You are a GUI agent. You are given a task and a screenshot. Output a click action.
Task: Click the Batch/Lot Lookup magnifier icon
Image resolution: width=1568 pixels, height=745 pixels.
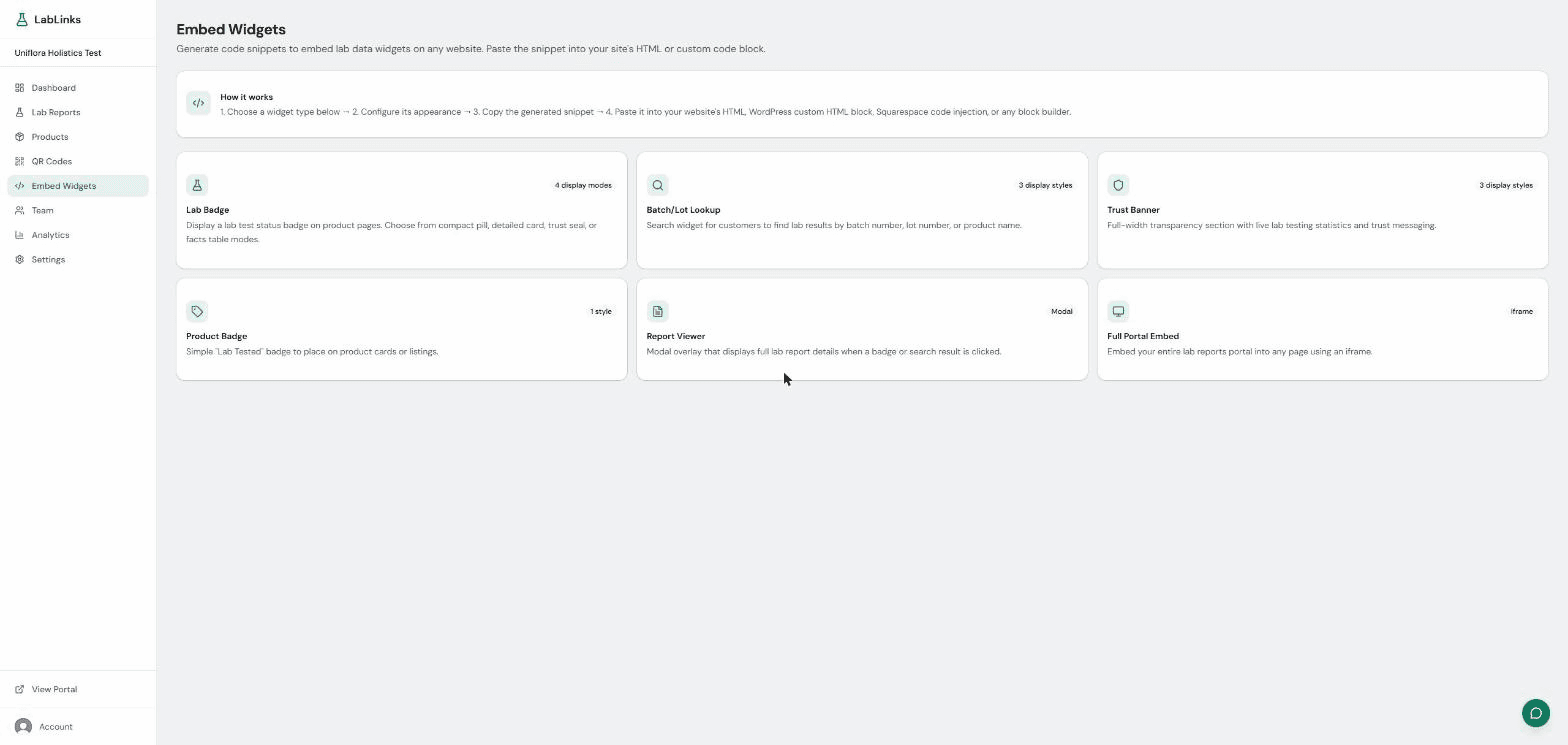click(657, 185)
